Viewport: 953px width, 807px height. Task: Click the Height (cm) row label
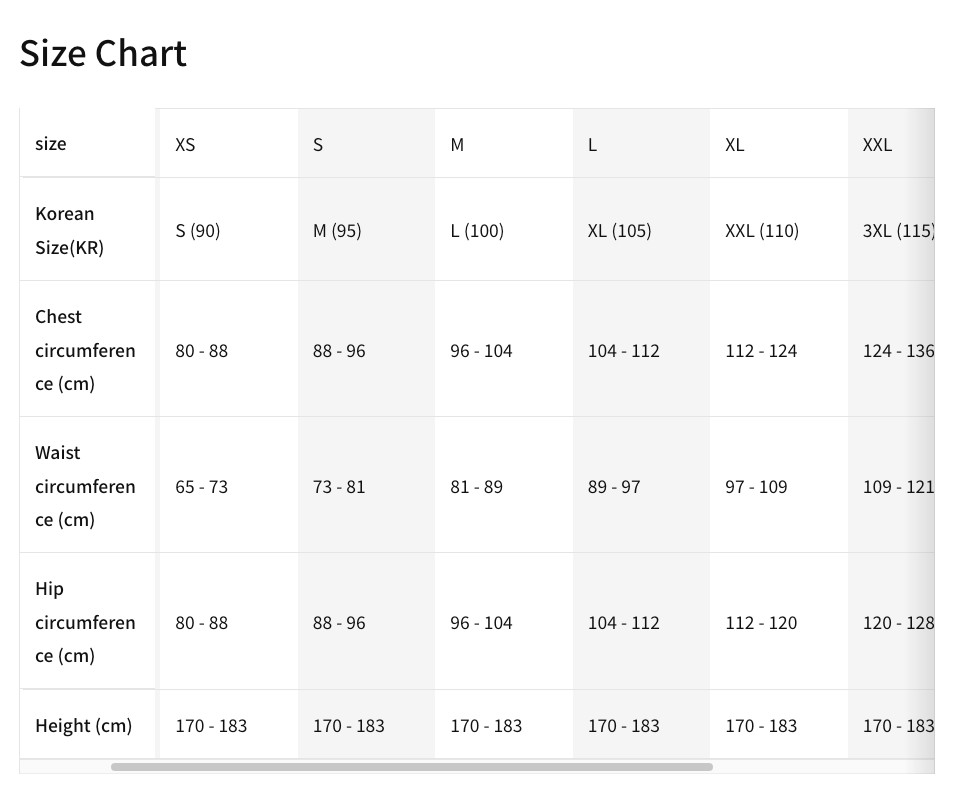click(x=83, y=726)
